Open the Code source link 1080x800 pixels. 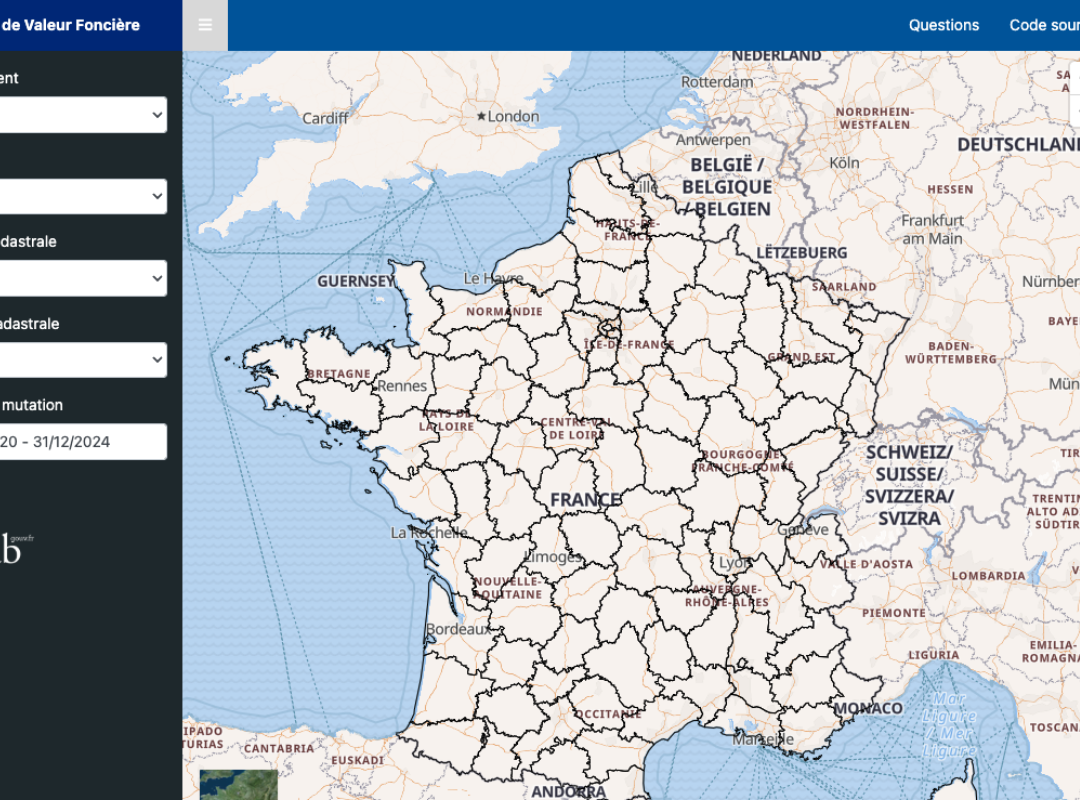tap(1044, 25)
